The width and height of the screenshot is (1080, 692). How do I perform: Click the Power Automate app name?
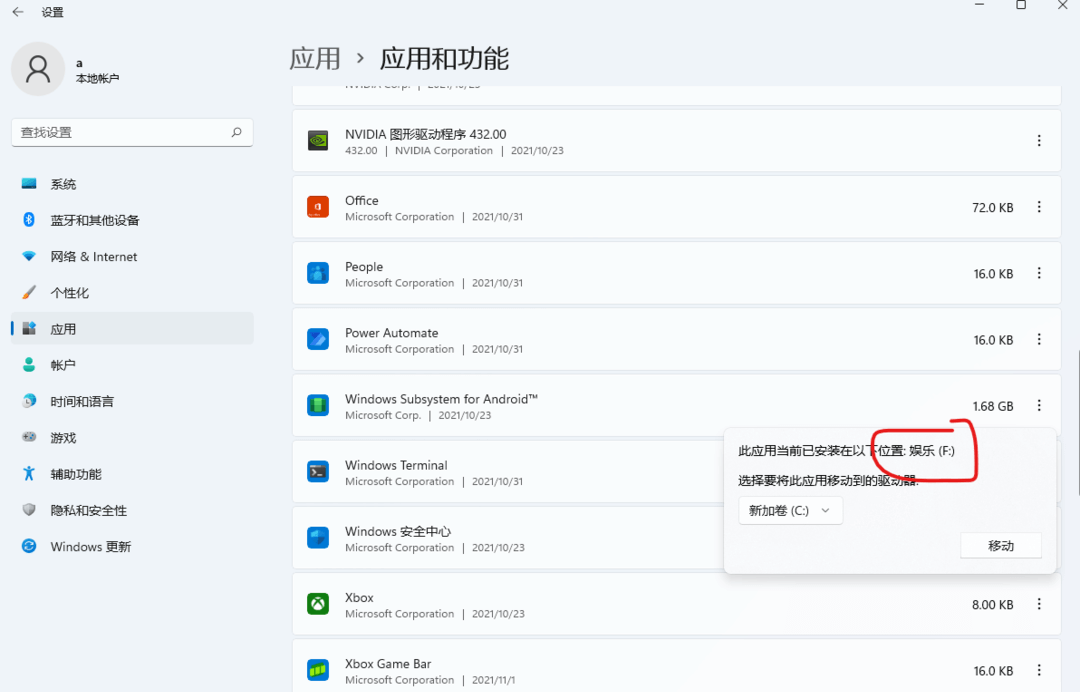pyautogui.click(x=391, y=333)
